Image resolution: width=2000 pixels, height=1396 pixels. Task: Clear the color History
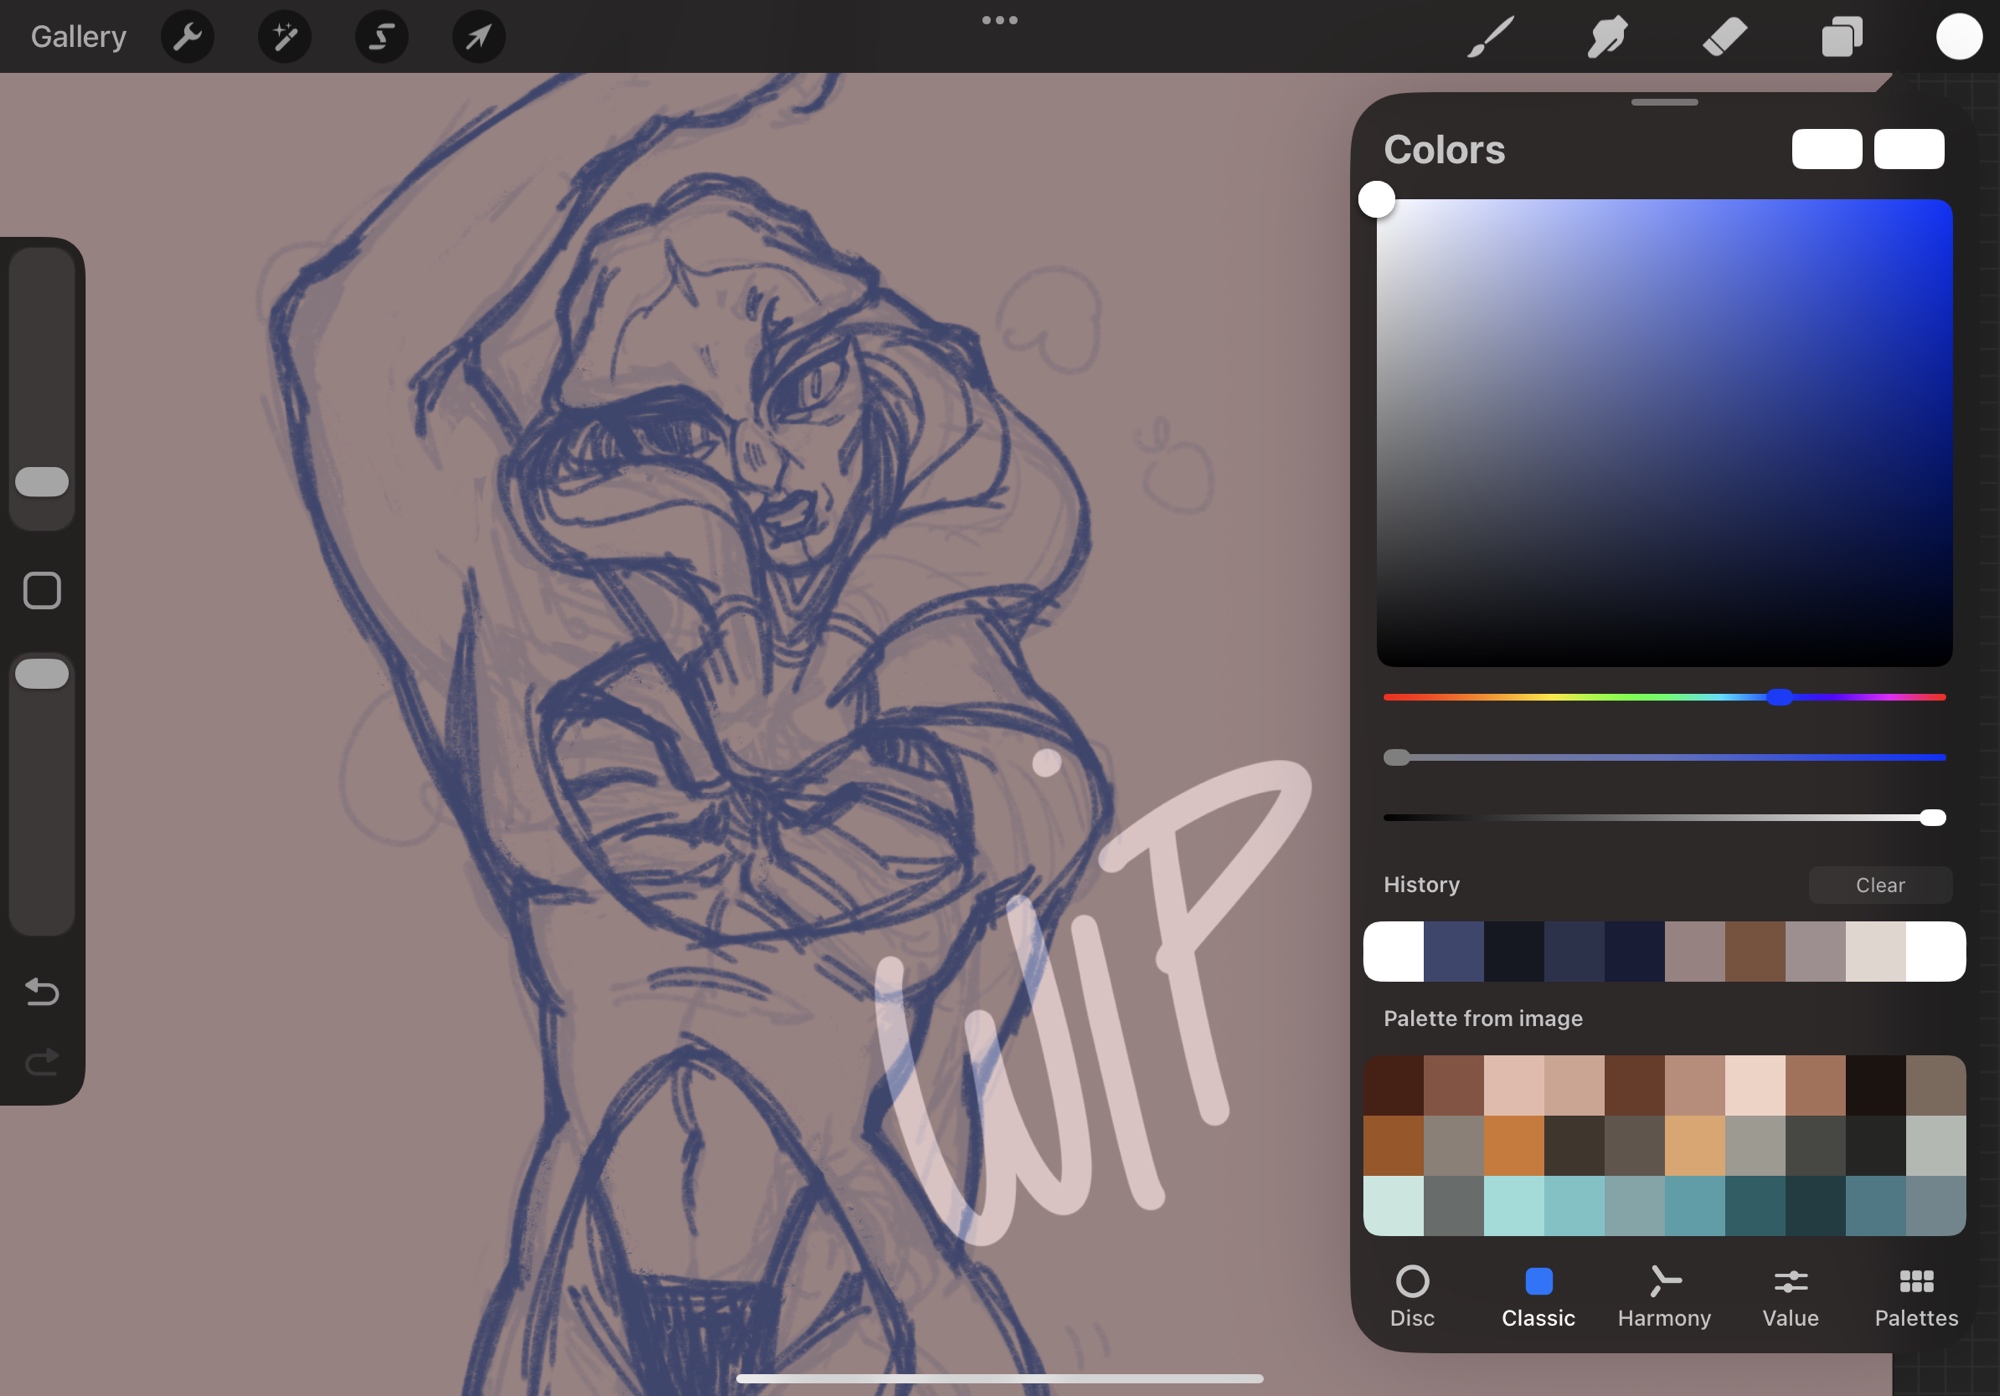1880,885
